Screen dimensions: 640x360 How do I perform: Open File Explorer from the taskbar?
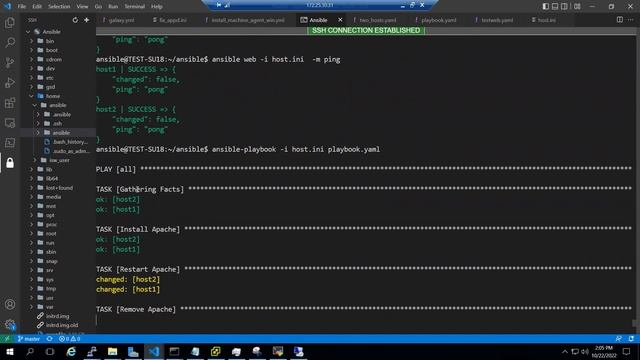[113, 351]
